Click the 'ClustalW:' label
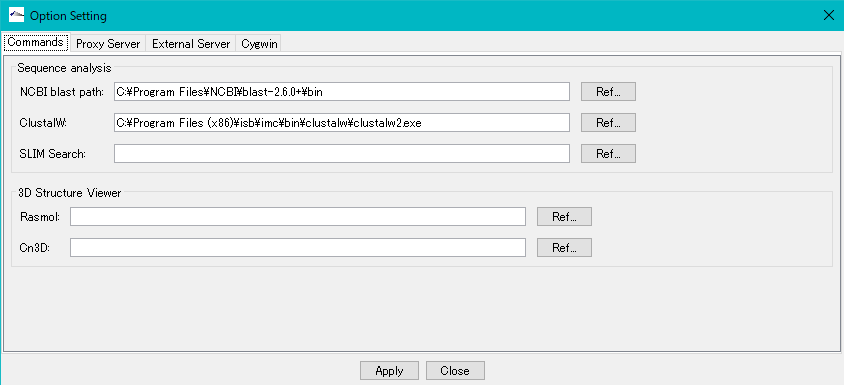 pyautogui.click(x=42, y=123)
